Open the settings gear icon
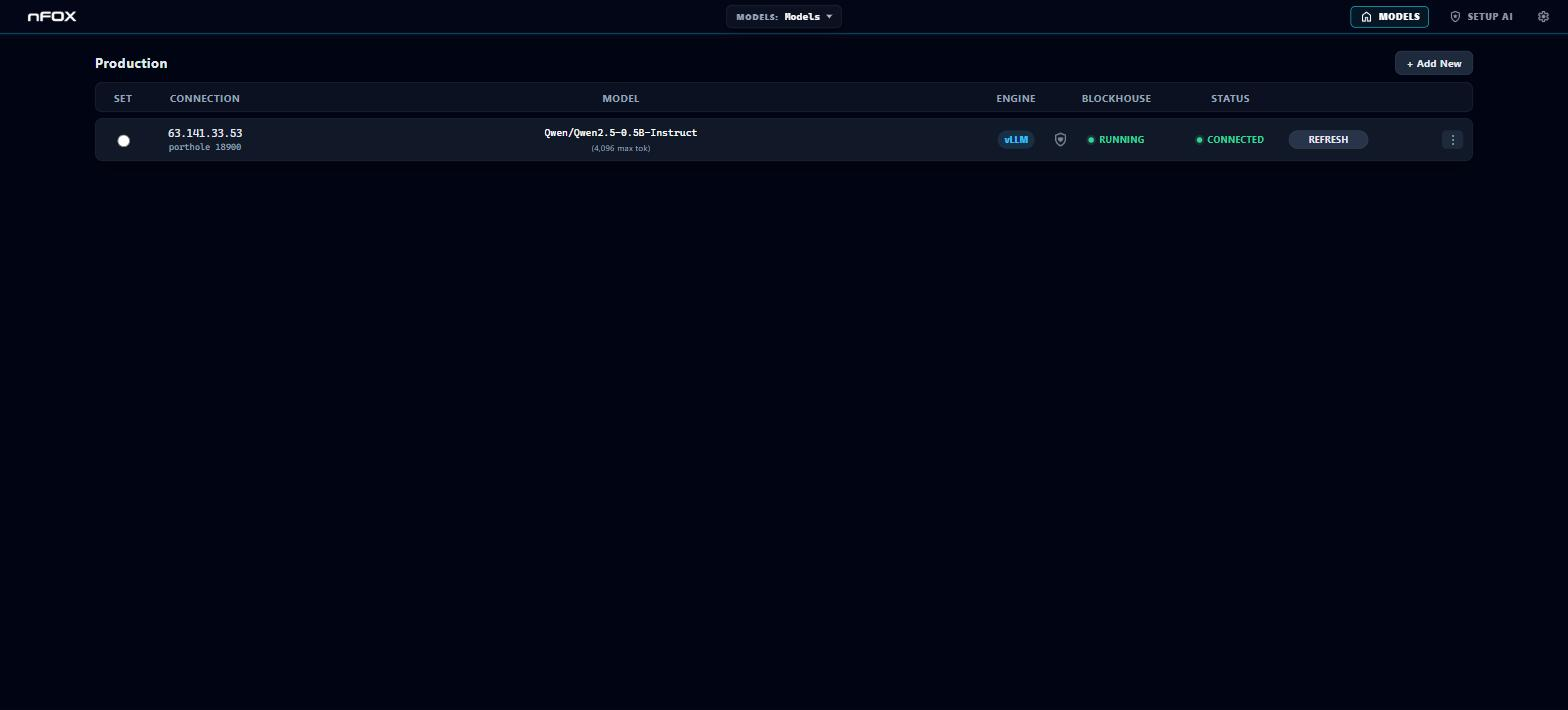The width and height of the screenshot is (1568, 710). [1543, 16]
